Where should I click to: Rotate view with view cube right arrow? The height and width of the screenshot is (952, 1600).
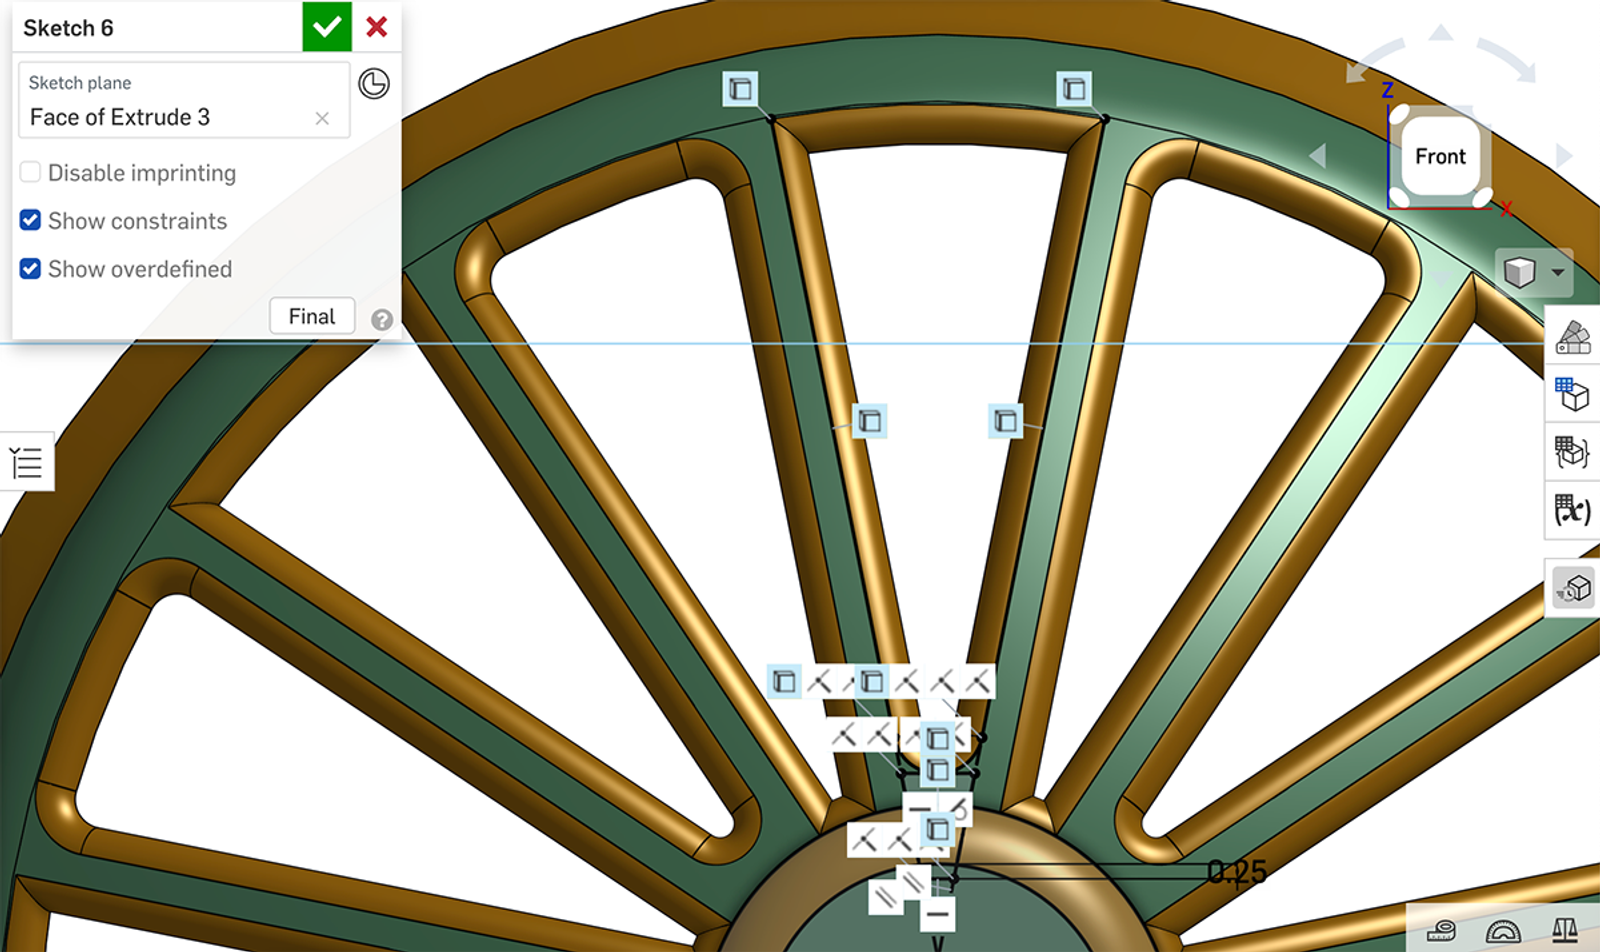[x=1564, y=156]
